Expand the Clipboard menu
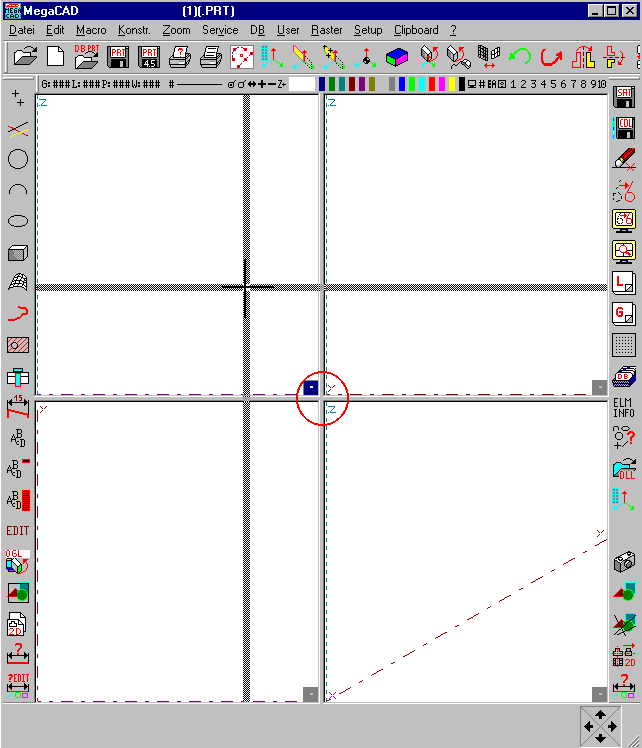Screen dimensions: 642x748 click(x=416, y=30)
